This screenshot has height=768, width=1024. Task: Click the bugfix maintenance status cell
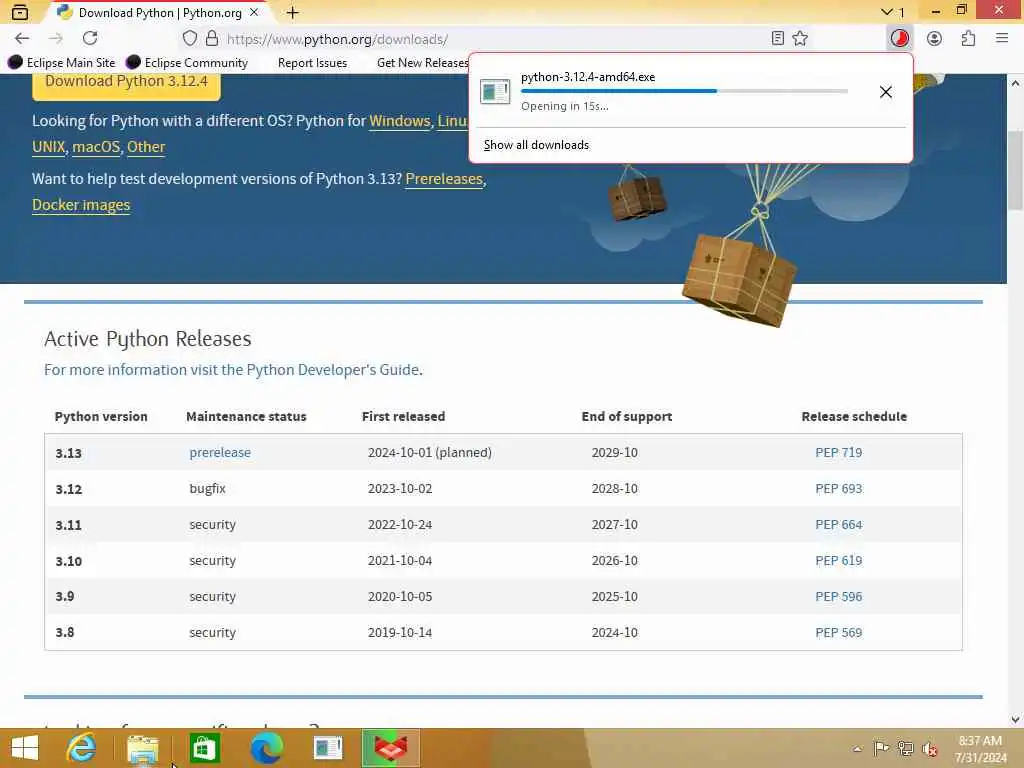tap(207, 488)
